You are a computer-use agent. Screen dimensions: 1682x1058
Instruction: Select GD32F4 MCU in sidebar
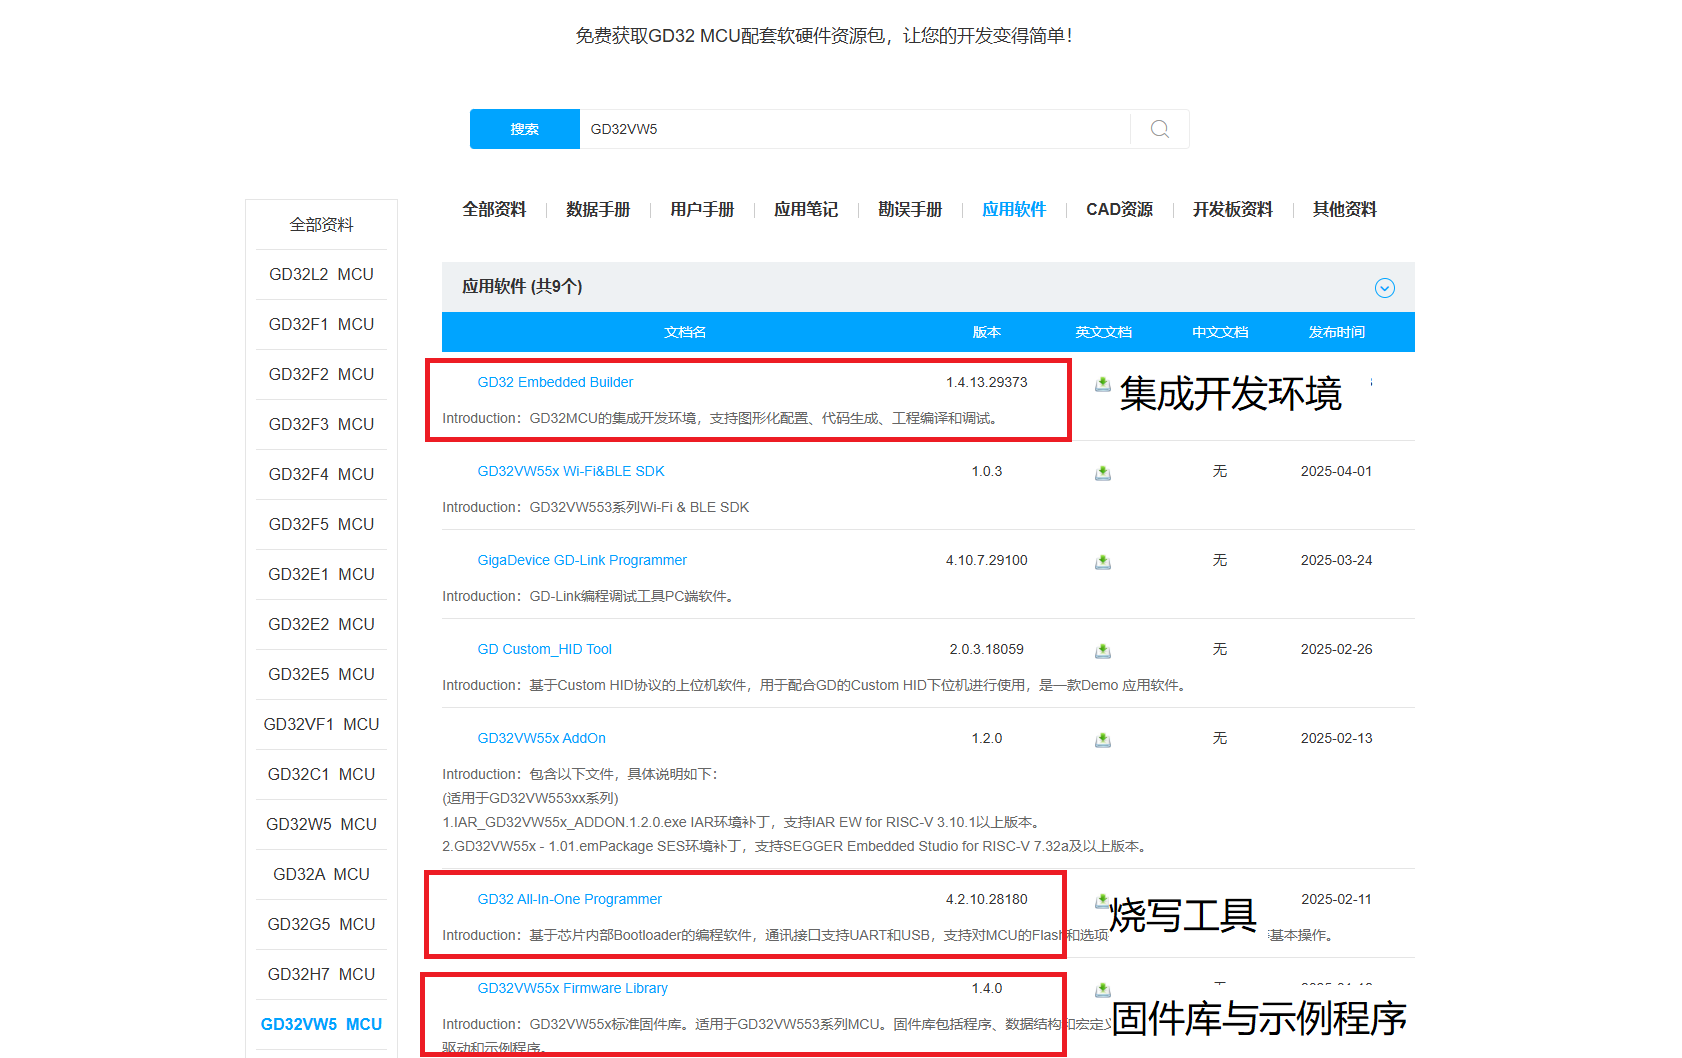pos(321,474)
